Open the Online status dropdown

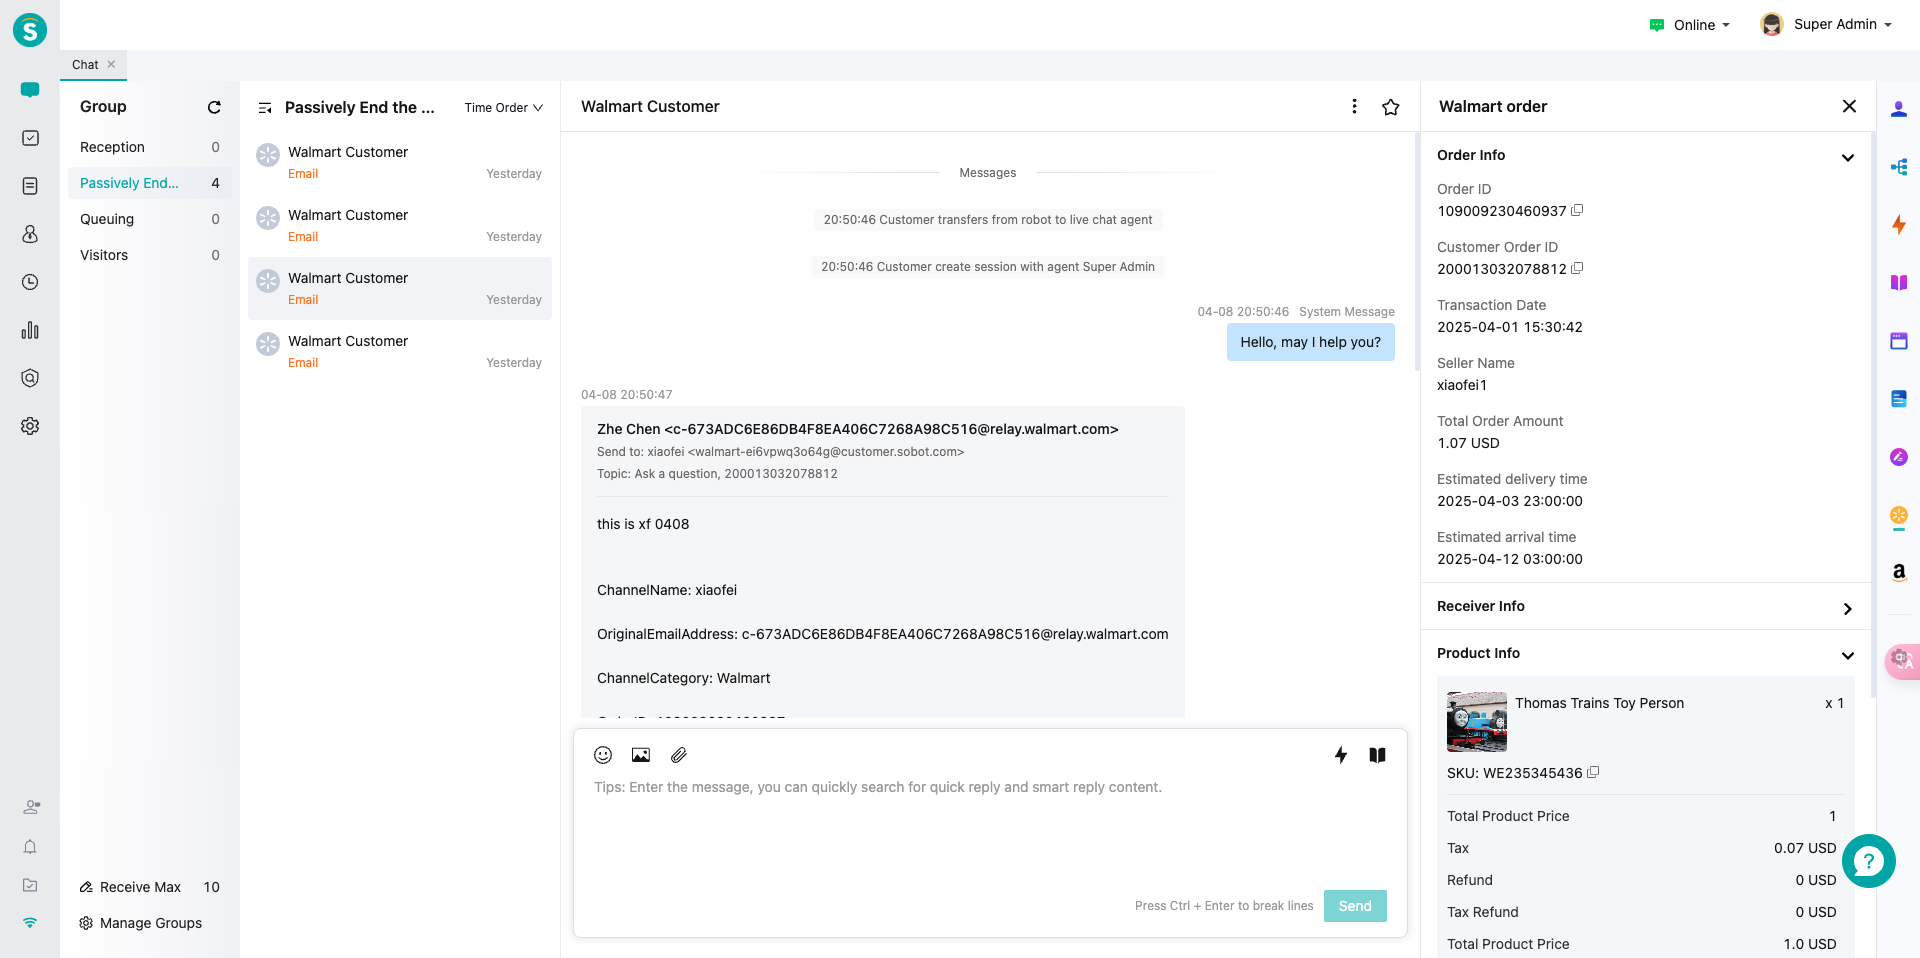(x=1690, y=25)
